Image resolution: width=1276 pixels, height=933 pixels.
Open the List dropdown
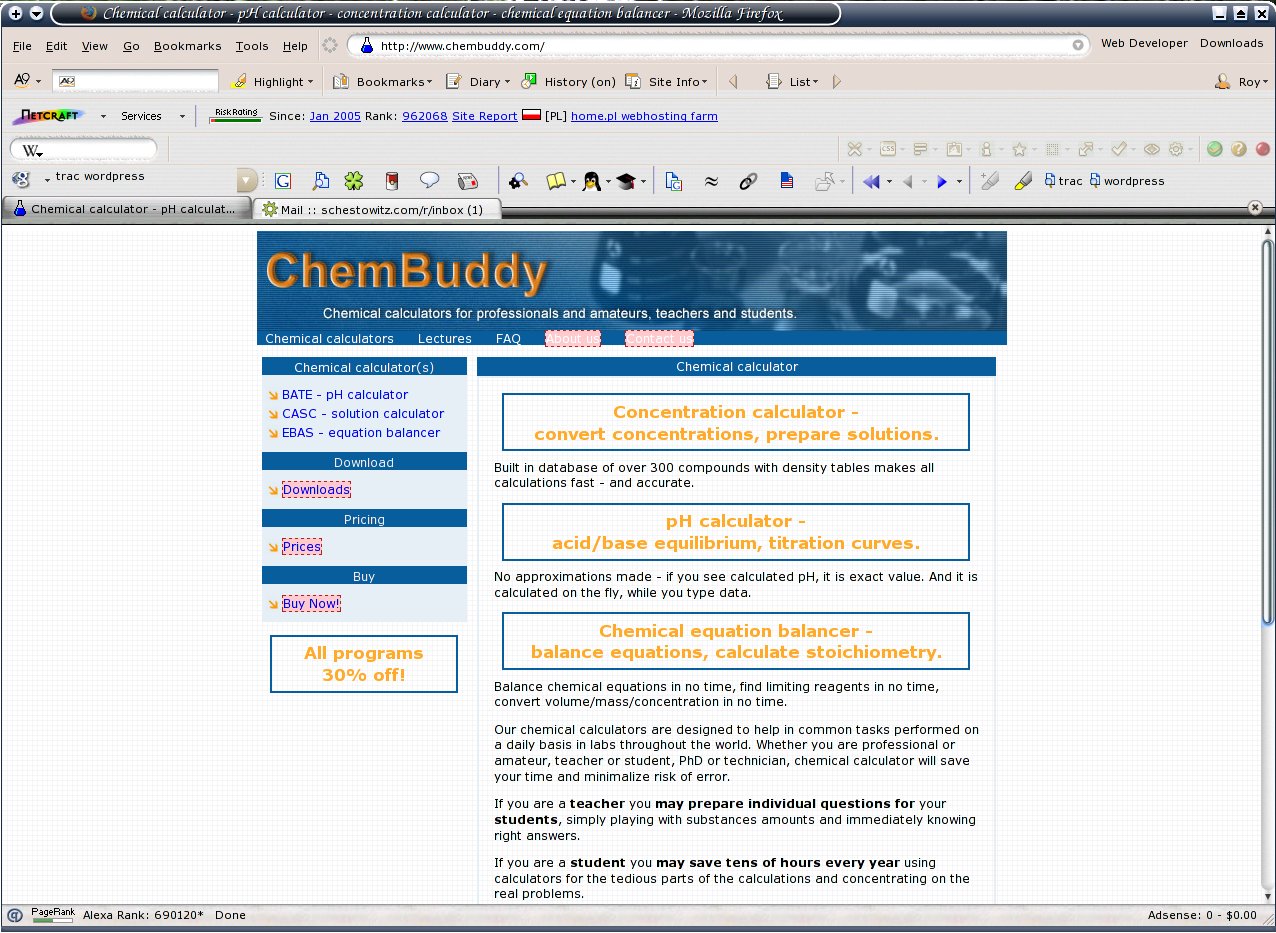(793, 82)
